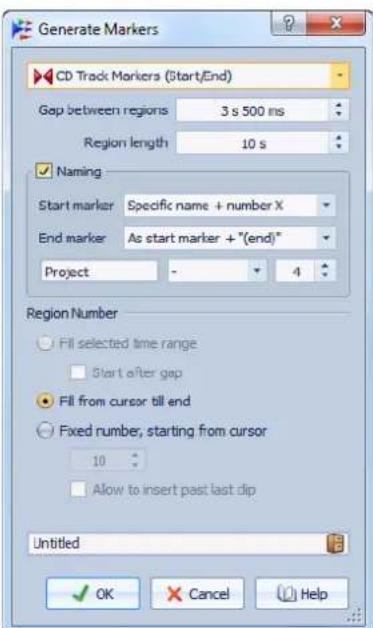Click the Project name text field
This screenshot has height=628, width=373.
point(99,272)
